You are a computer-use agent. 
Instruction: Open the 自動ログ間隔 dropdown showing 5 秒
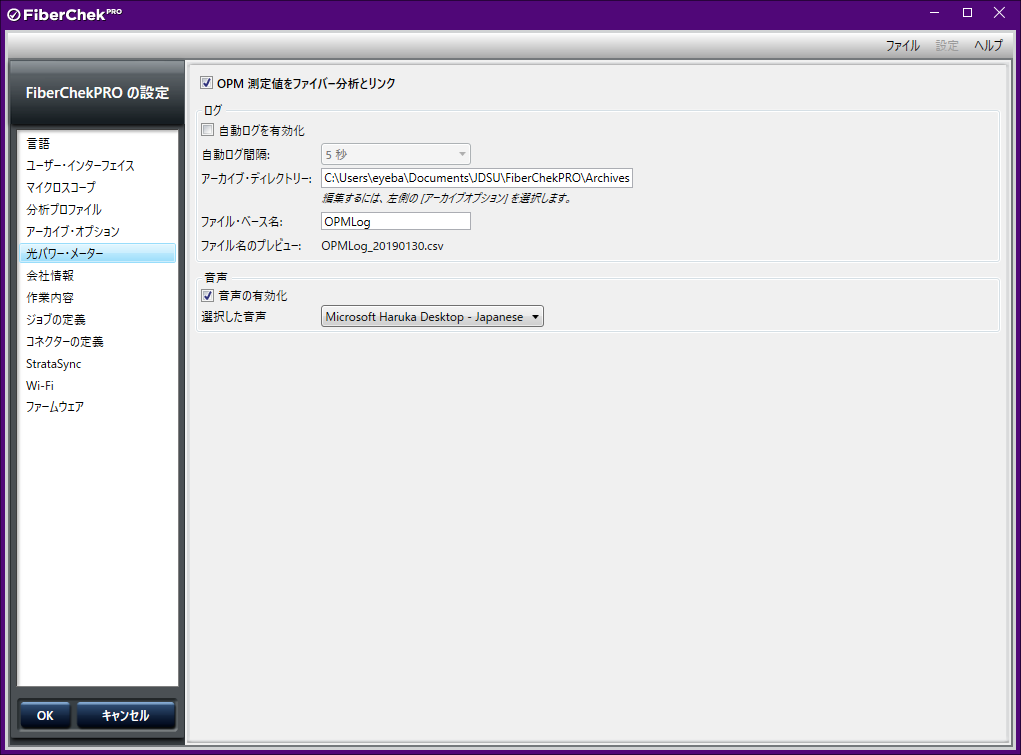click(396, 154)
